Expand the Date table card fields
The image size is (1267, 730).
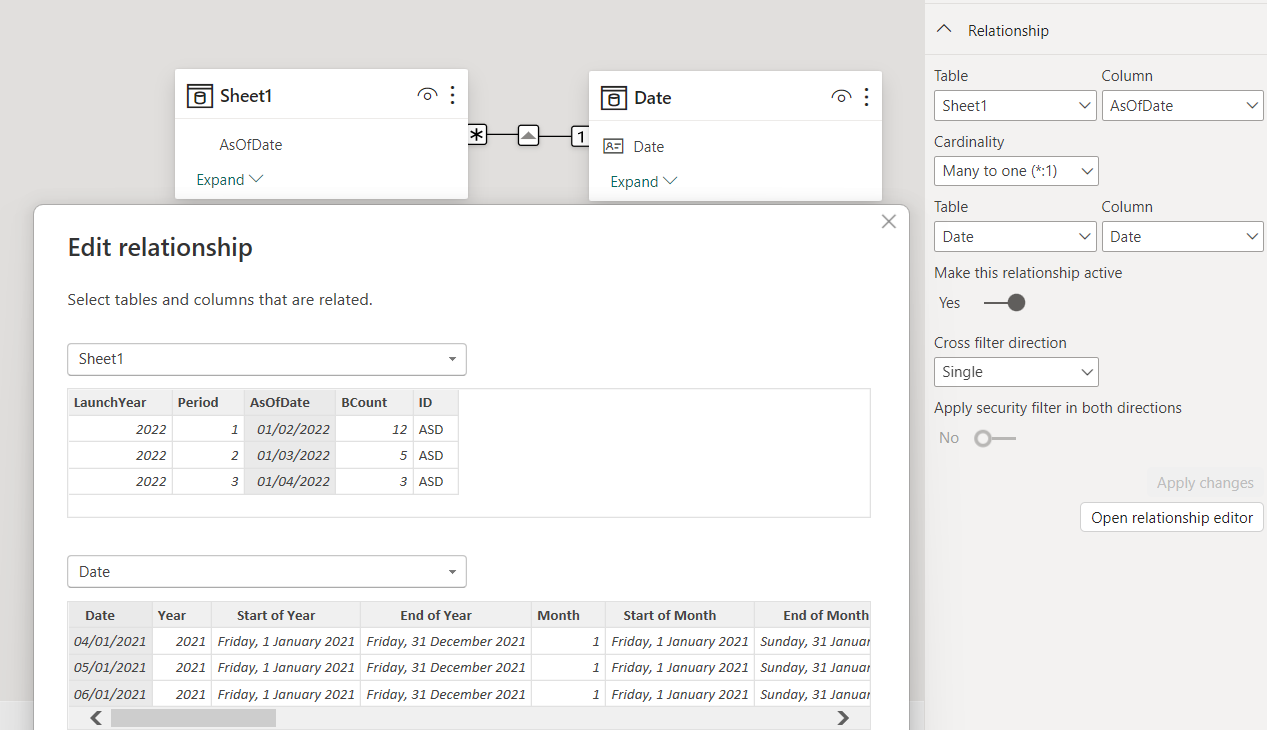click(x=644, y=182)
